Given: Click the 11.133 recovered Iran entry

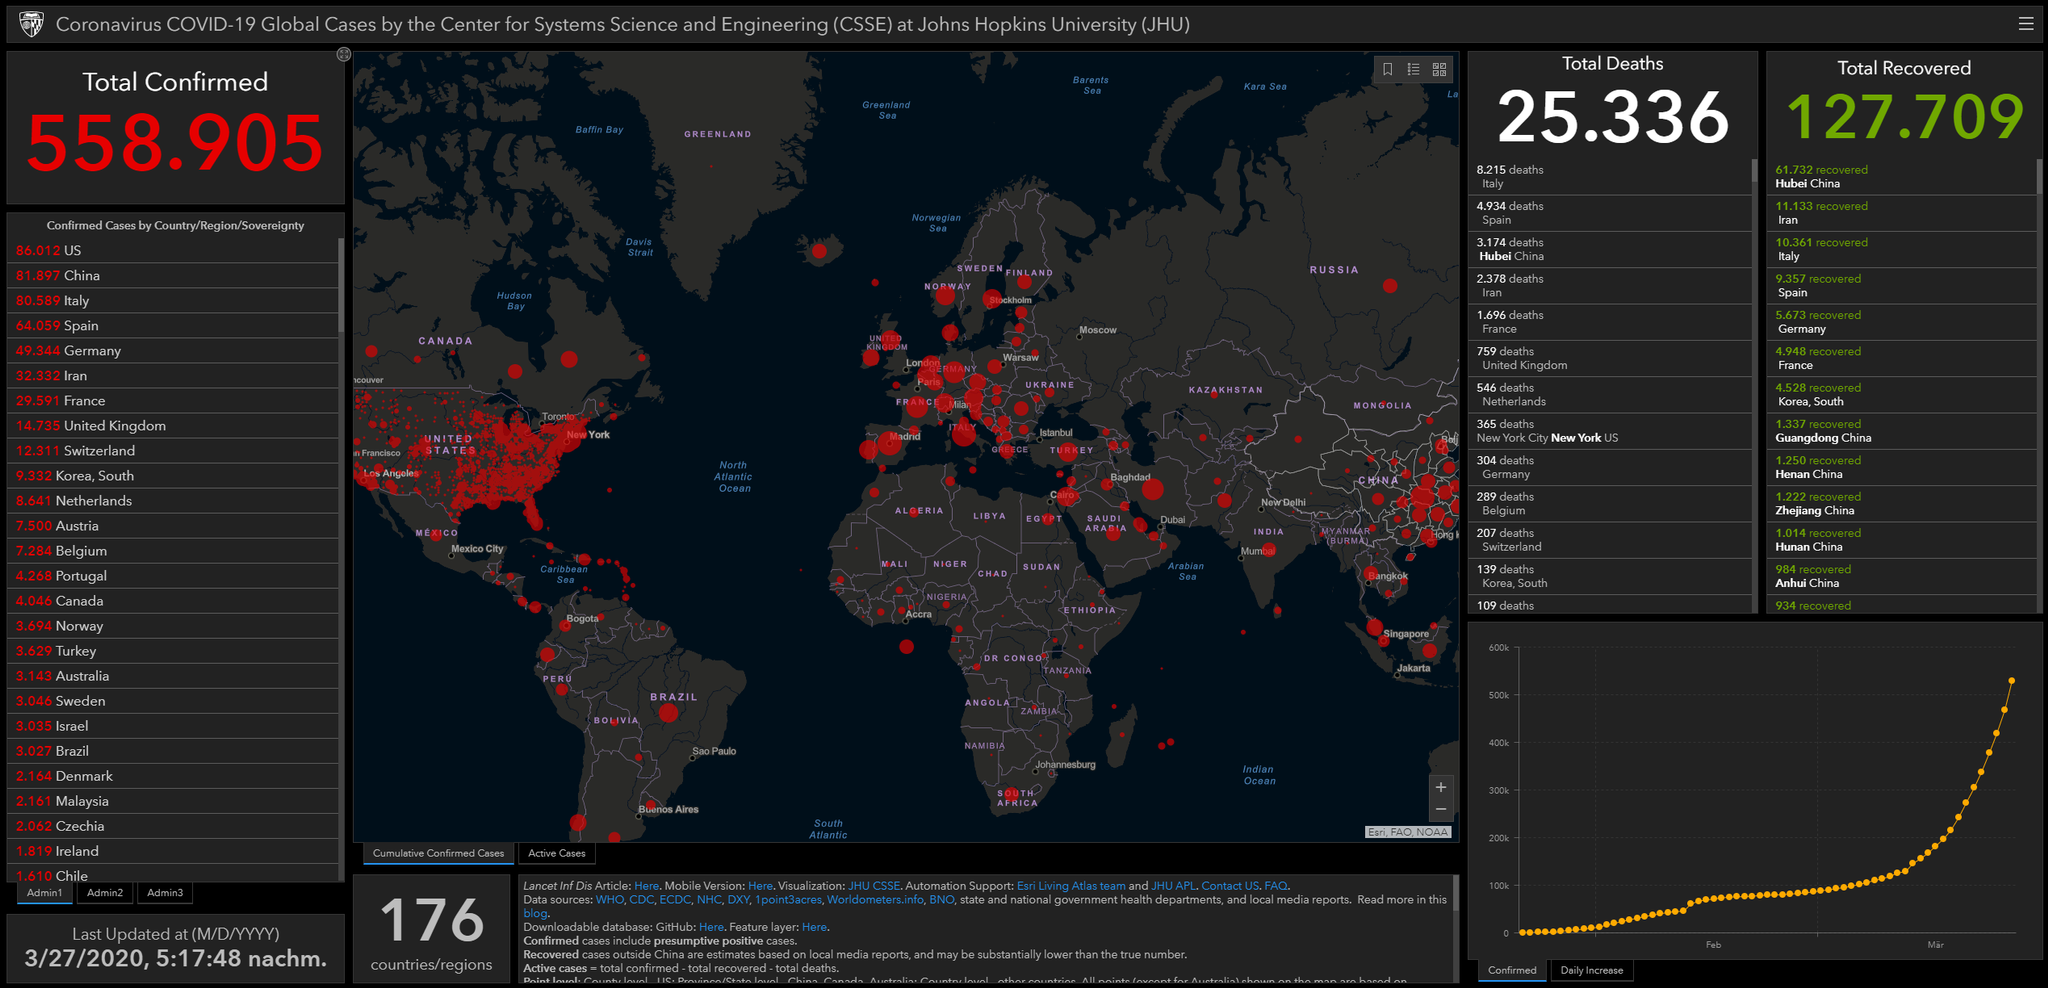Looking at the screenshot, I should tap(1903, 213).
